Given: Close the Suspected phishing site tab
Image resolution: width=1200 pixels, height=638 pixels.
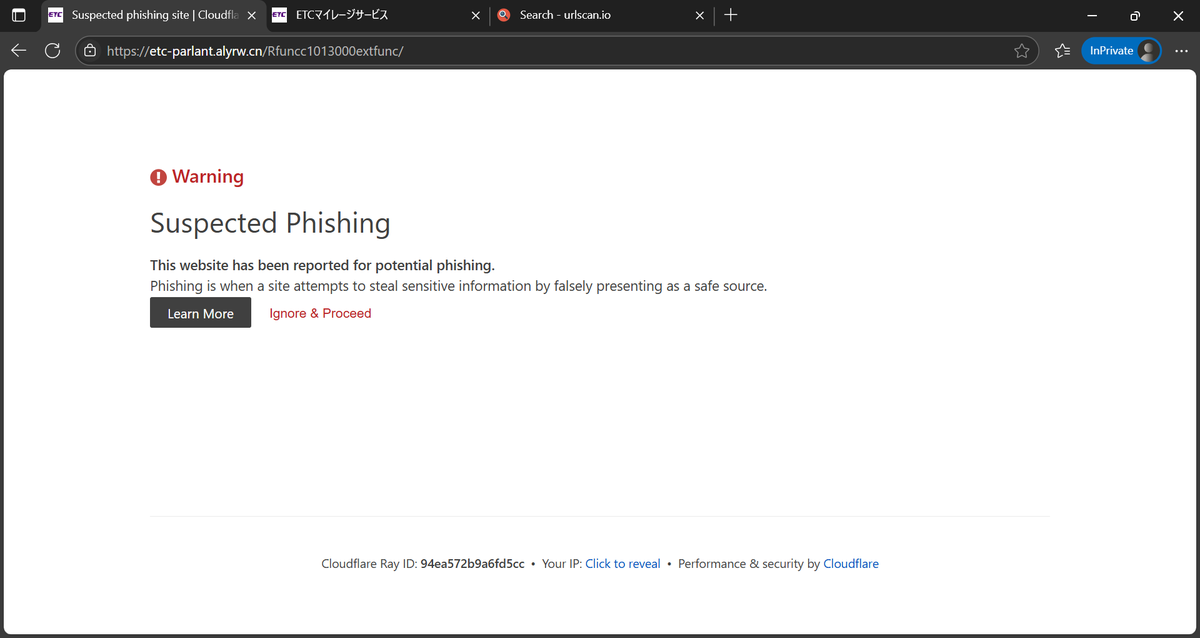Looking at the screenshot, I should [x=253, y=15].
